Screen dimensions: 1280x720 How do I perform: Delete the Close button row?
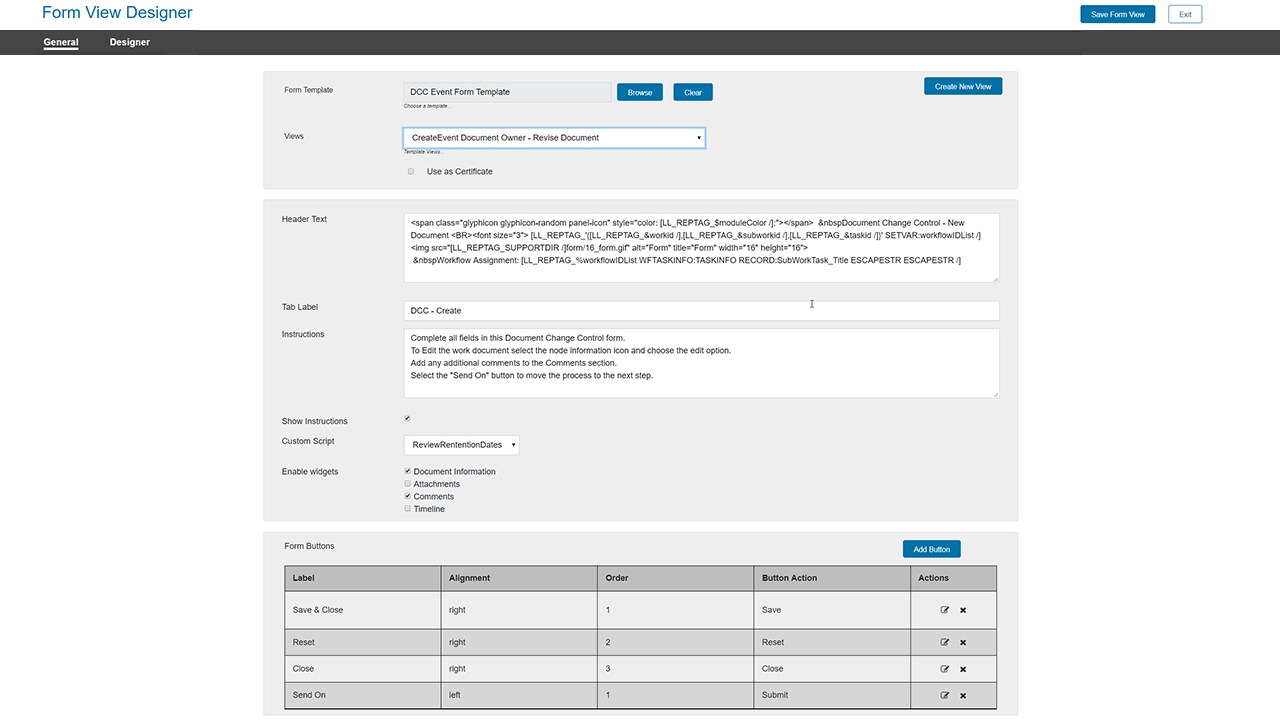pos(963,669)
